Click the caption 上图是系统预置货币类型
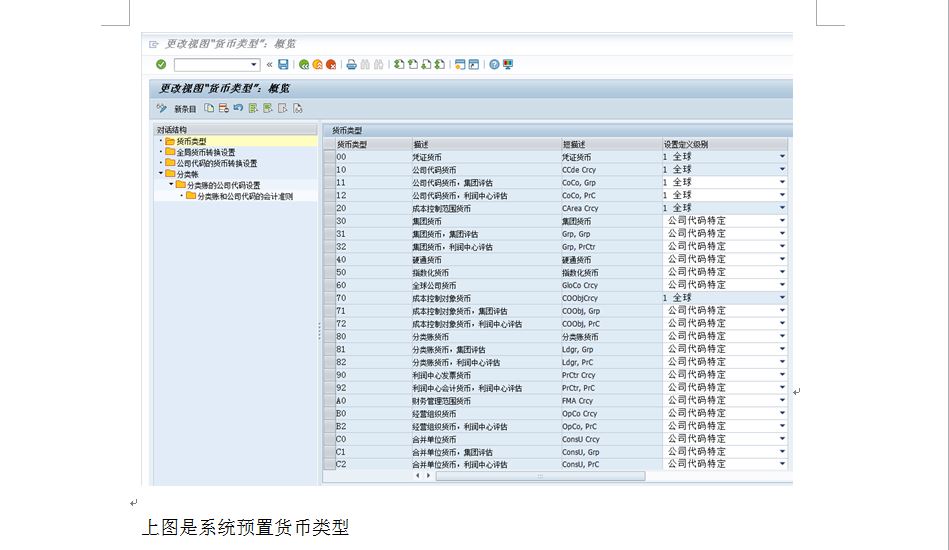This screenshot has height=550, width=949. coord(246,527)
